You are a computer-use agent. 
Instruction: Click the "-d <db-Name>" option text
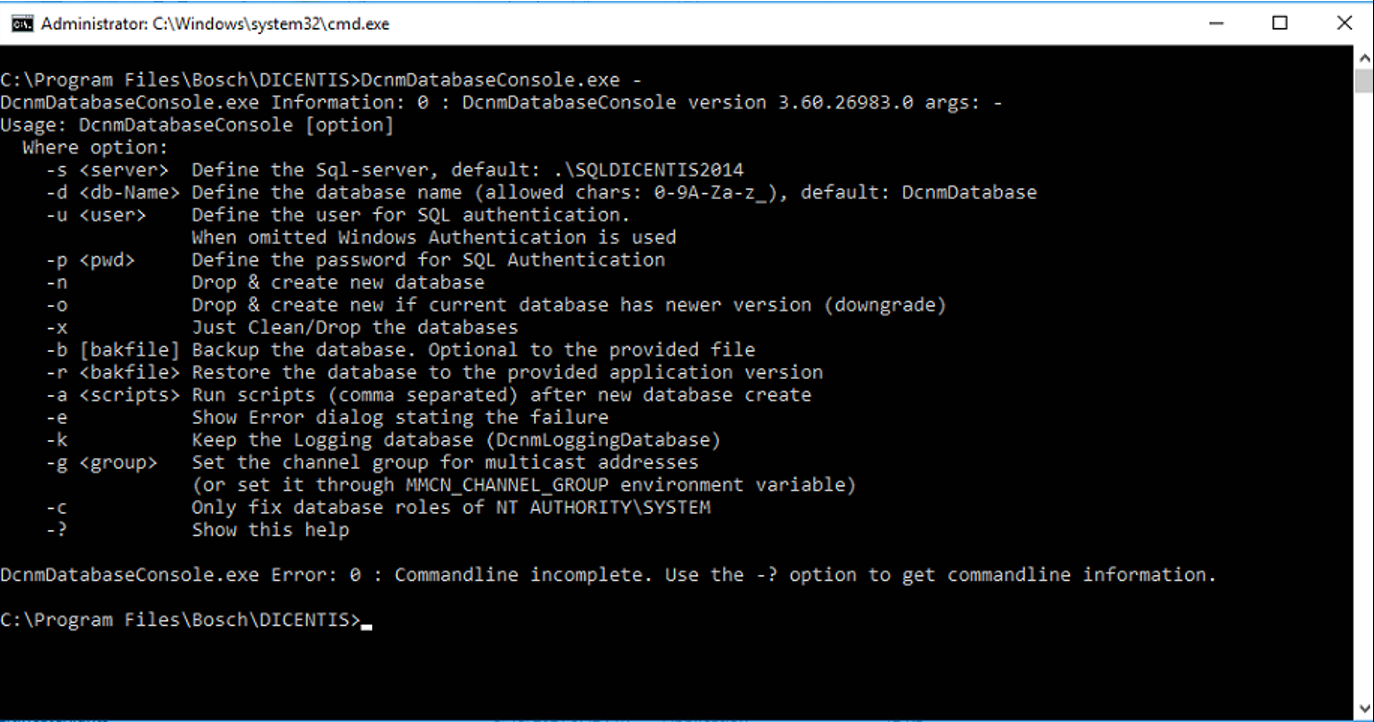(x=113, y=192)
